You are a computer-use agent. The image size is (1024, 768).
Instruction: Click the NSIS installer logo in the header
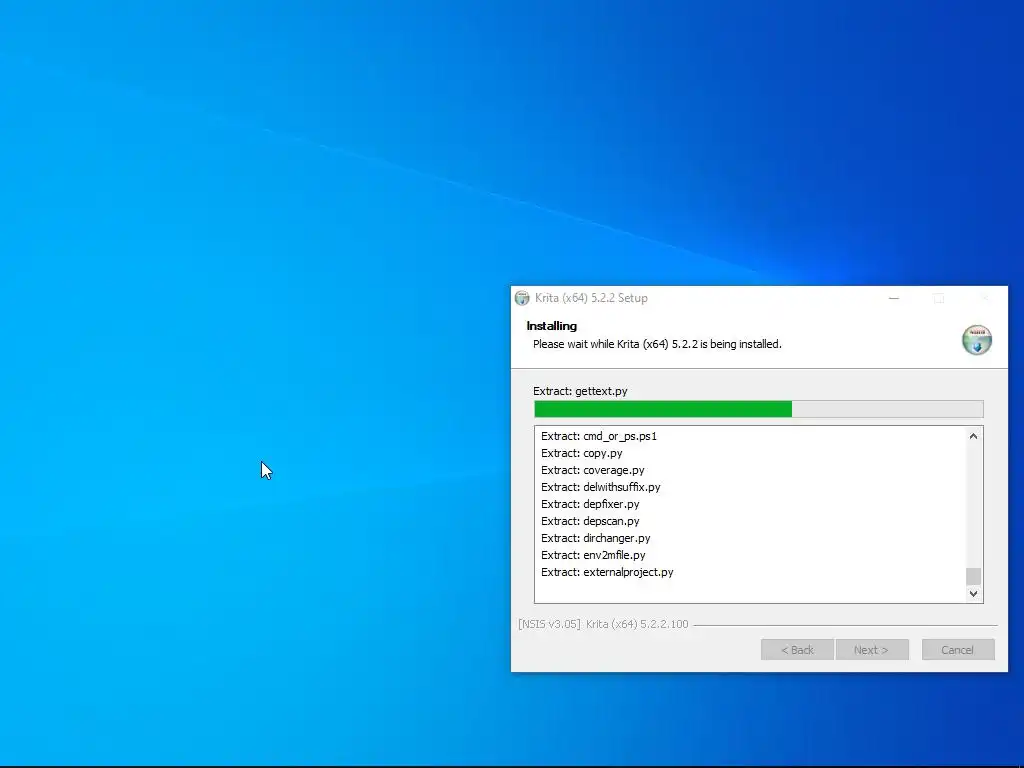tap(977, 340)
